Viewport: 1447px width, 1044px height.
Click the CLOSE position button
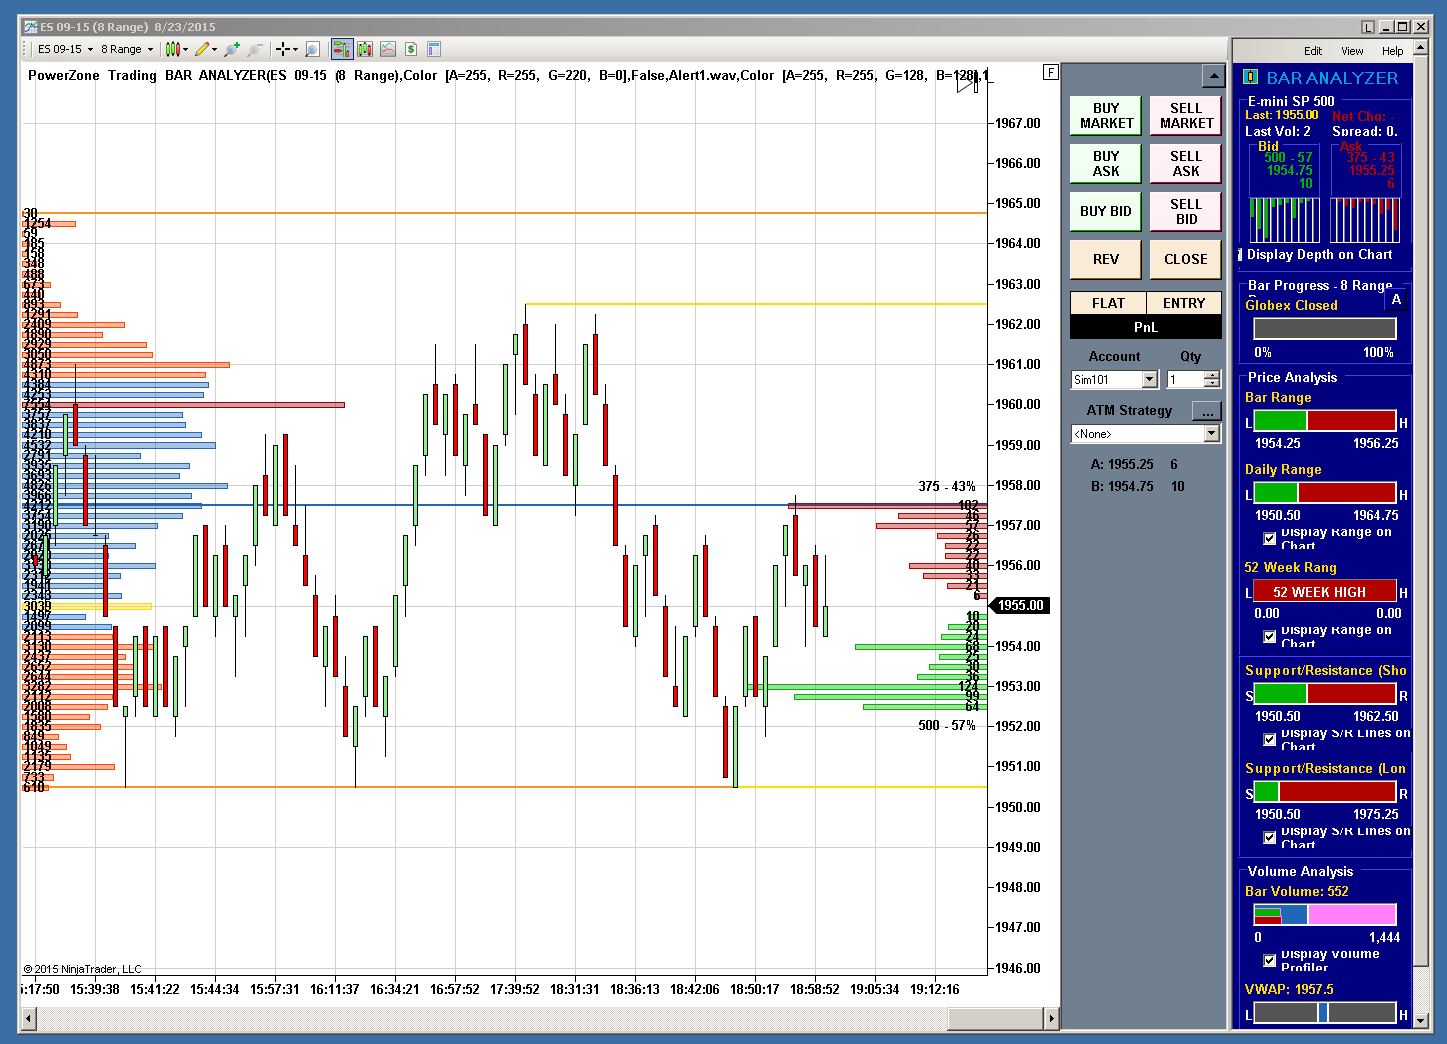(x=1186, y=260)
